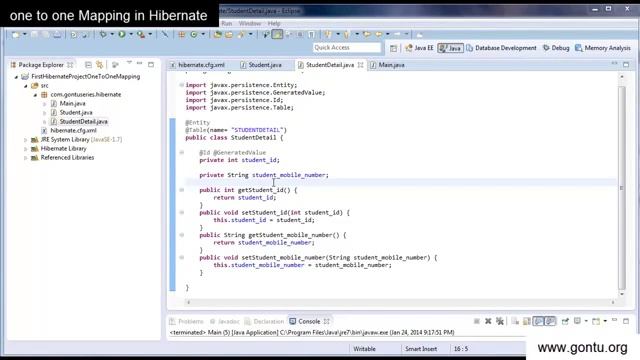The image size is (640, 360).
Task: Click the New Java Package icon
Action: tap(182, 35)
